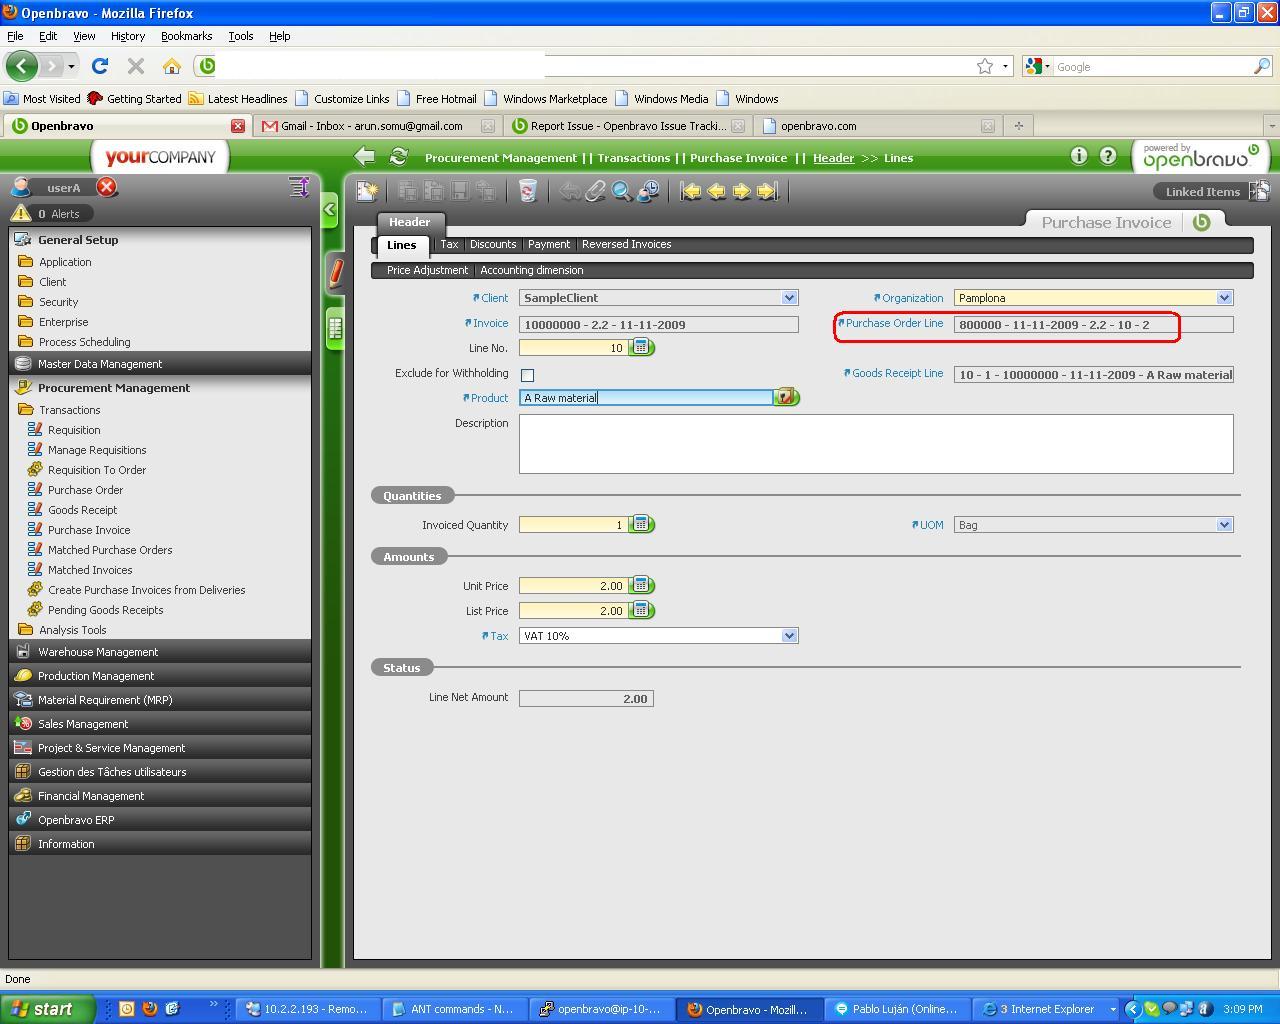Toggle Exclude for Withholding checkbox

pos(527,375)
